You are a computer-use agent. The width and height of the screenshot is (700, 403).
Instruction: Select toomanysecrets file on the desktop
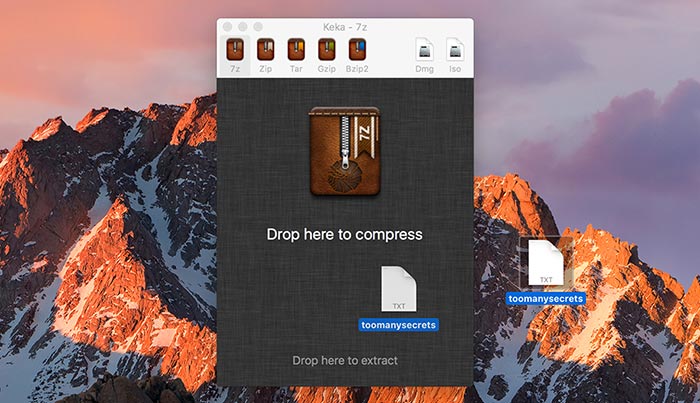(546, 262)
